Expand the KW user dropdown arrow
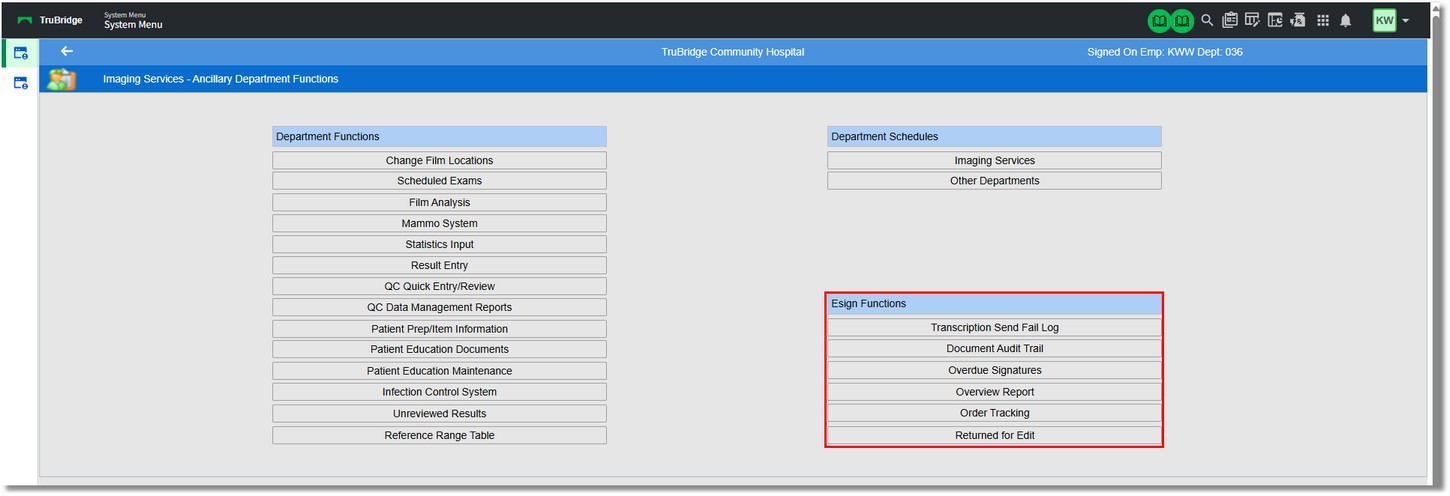The image size is (1450, 496). coord(1406,21)
